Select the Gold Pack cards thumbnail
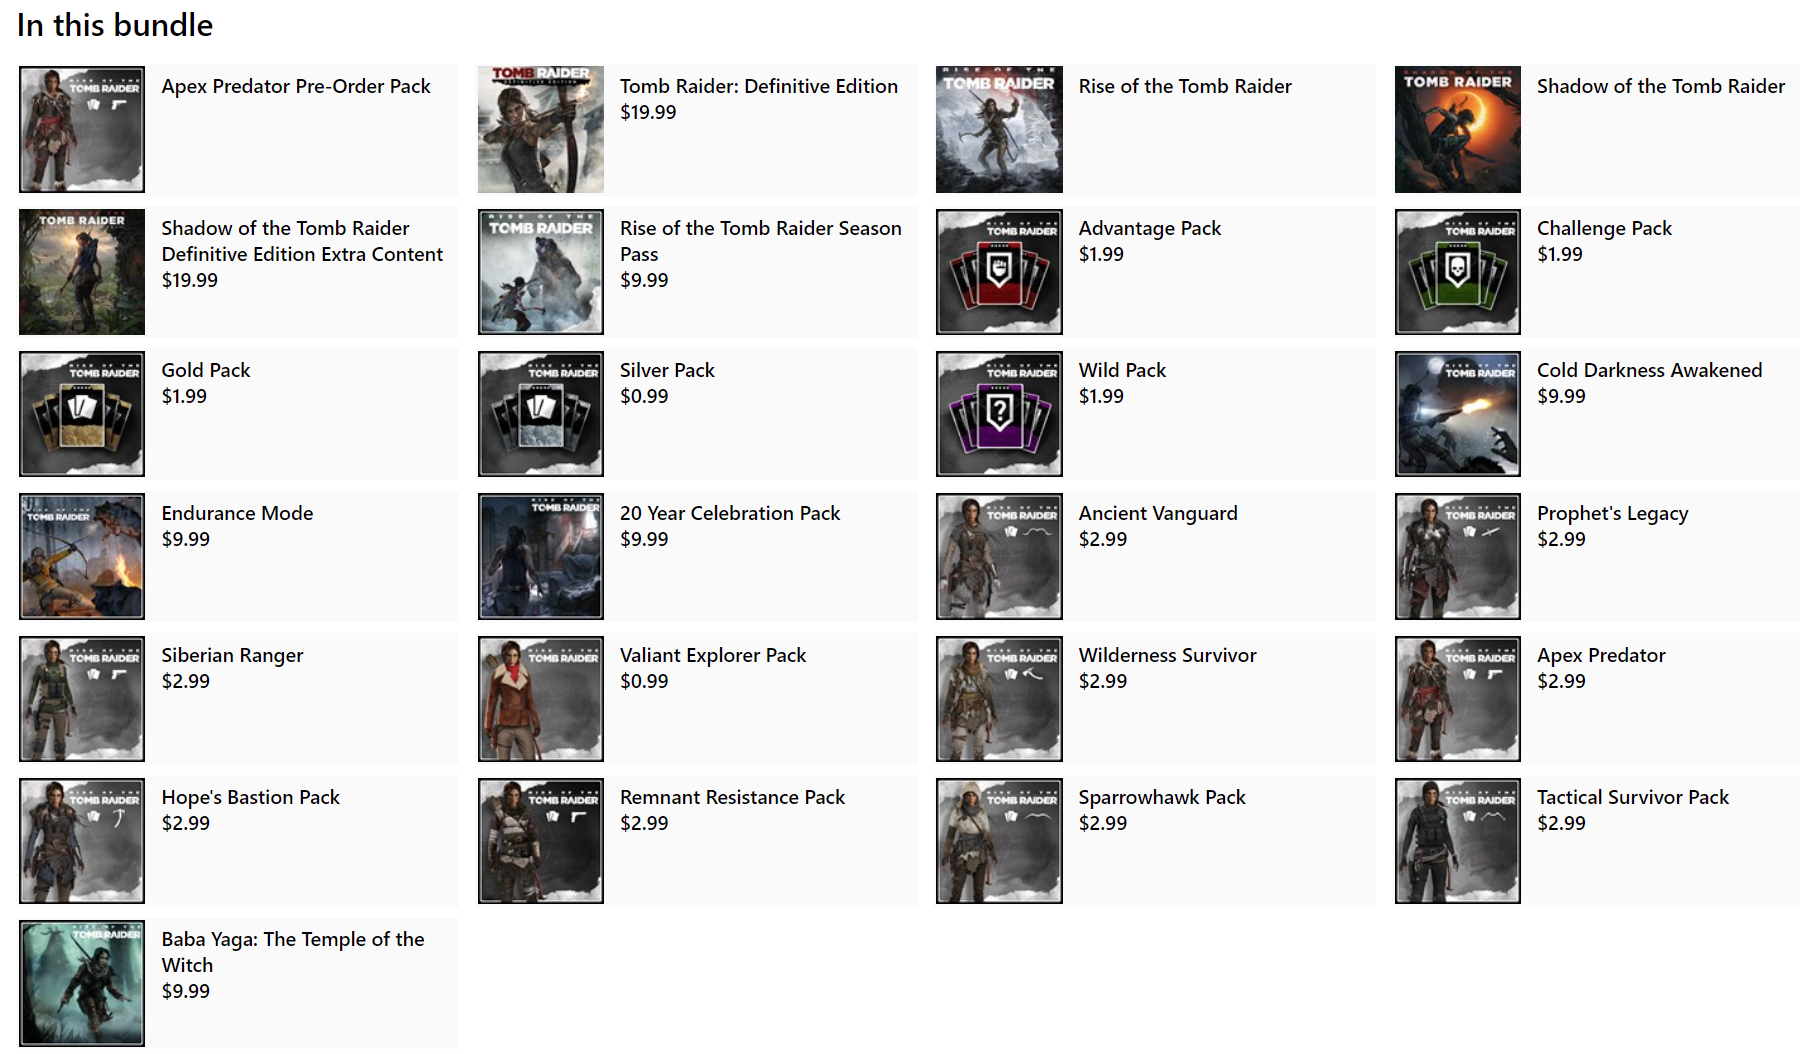The height and width of the screenshot is (1054, 1800). (x=82, y=414)
